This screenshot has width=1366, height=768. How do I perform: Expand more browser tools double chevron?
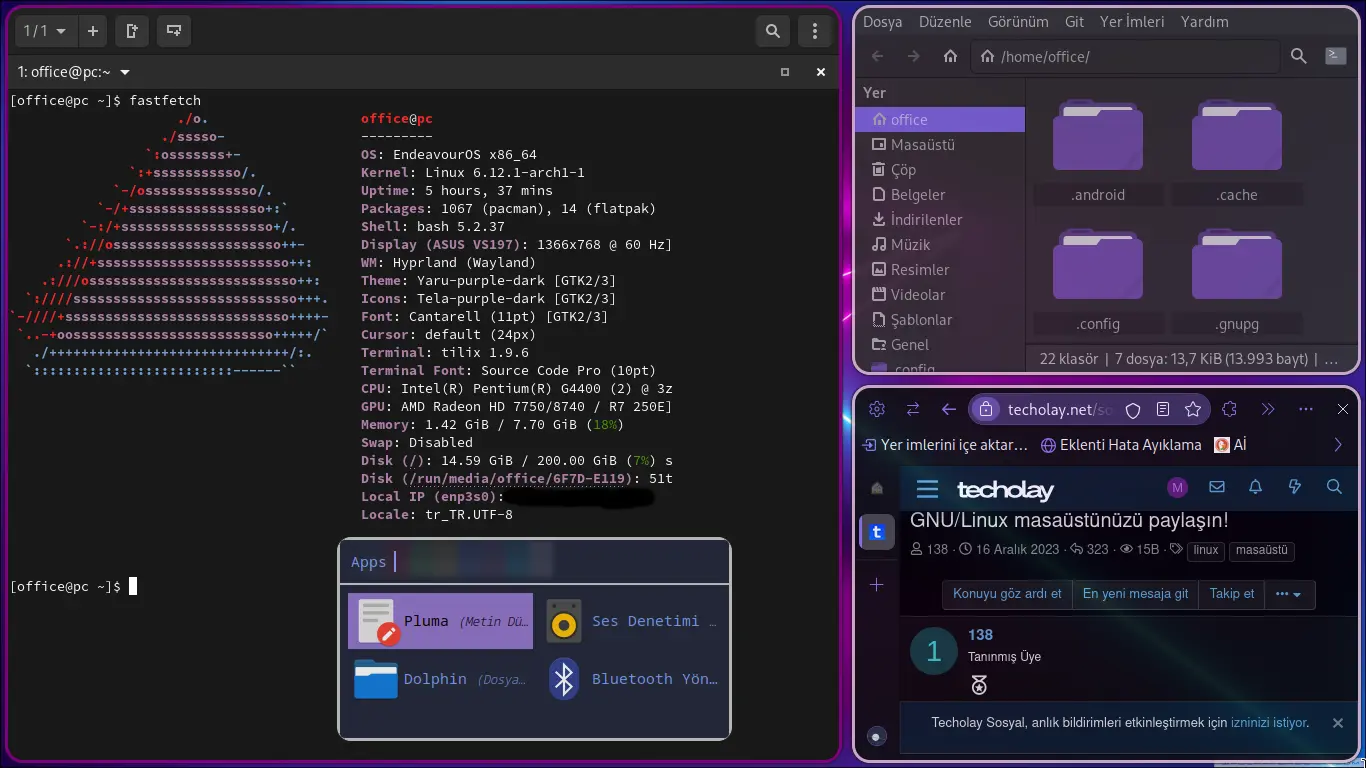[1268, 409]
